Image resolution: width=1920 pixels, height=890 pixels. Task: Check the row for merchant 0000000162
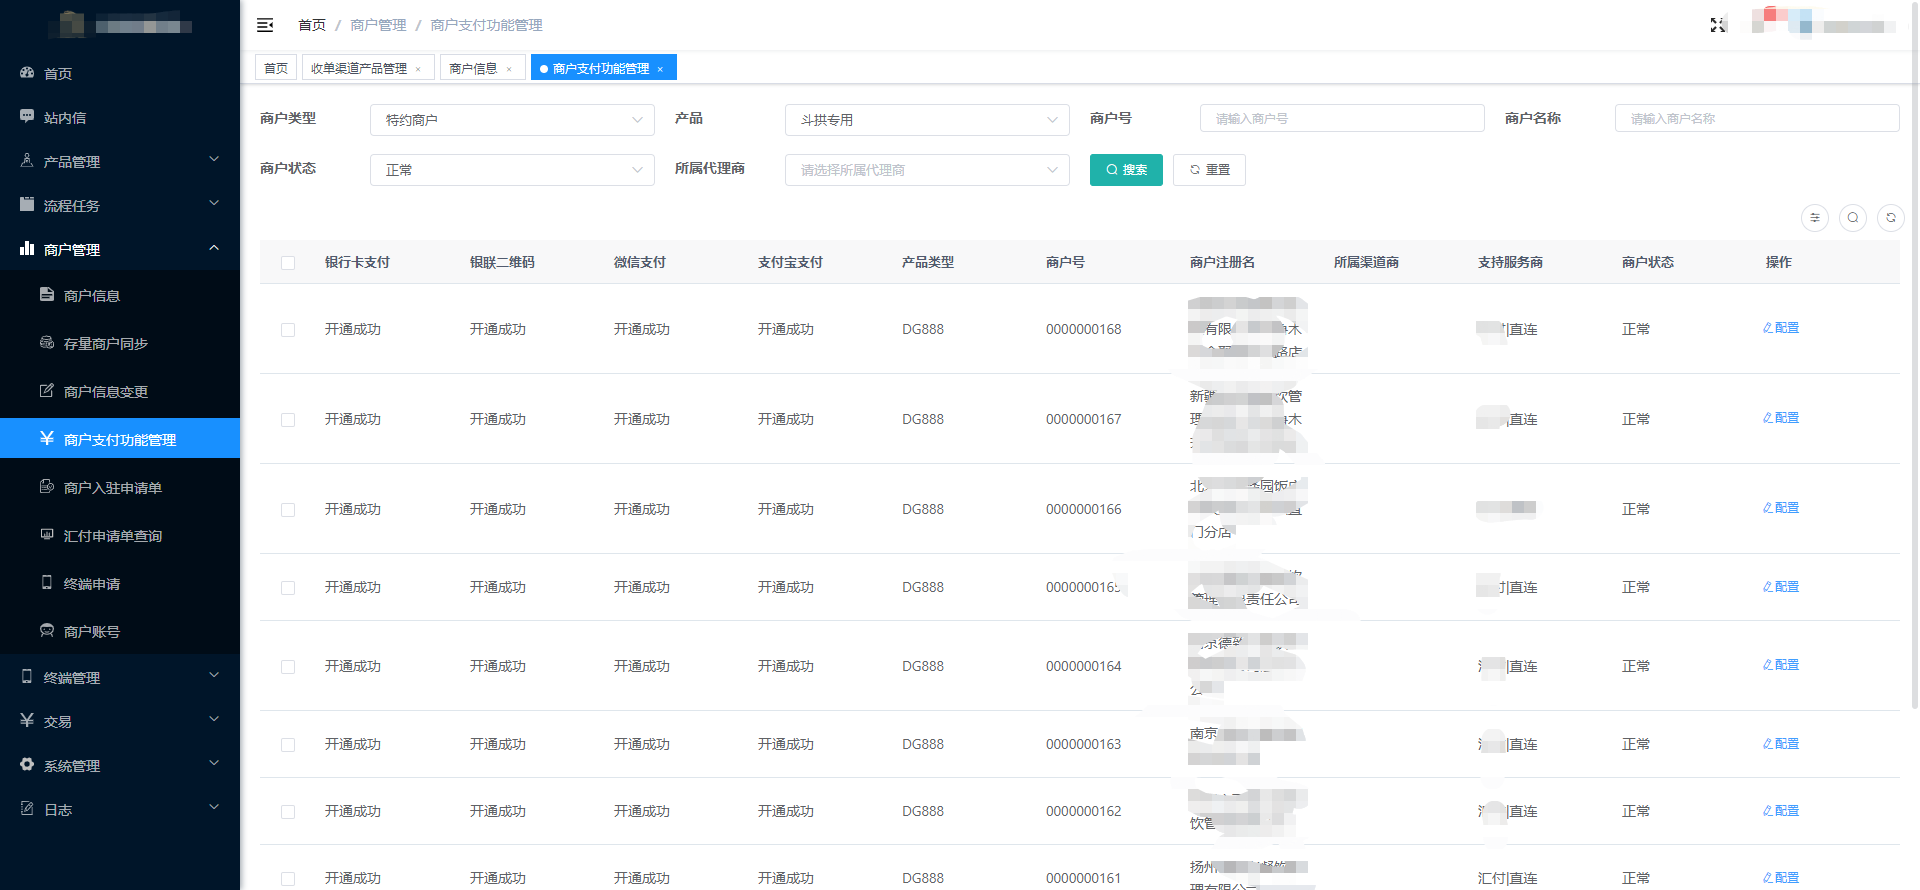click(x=288, y=812)
